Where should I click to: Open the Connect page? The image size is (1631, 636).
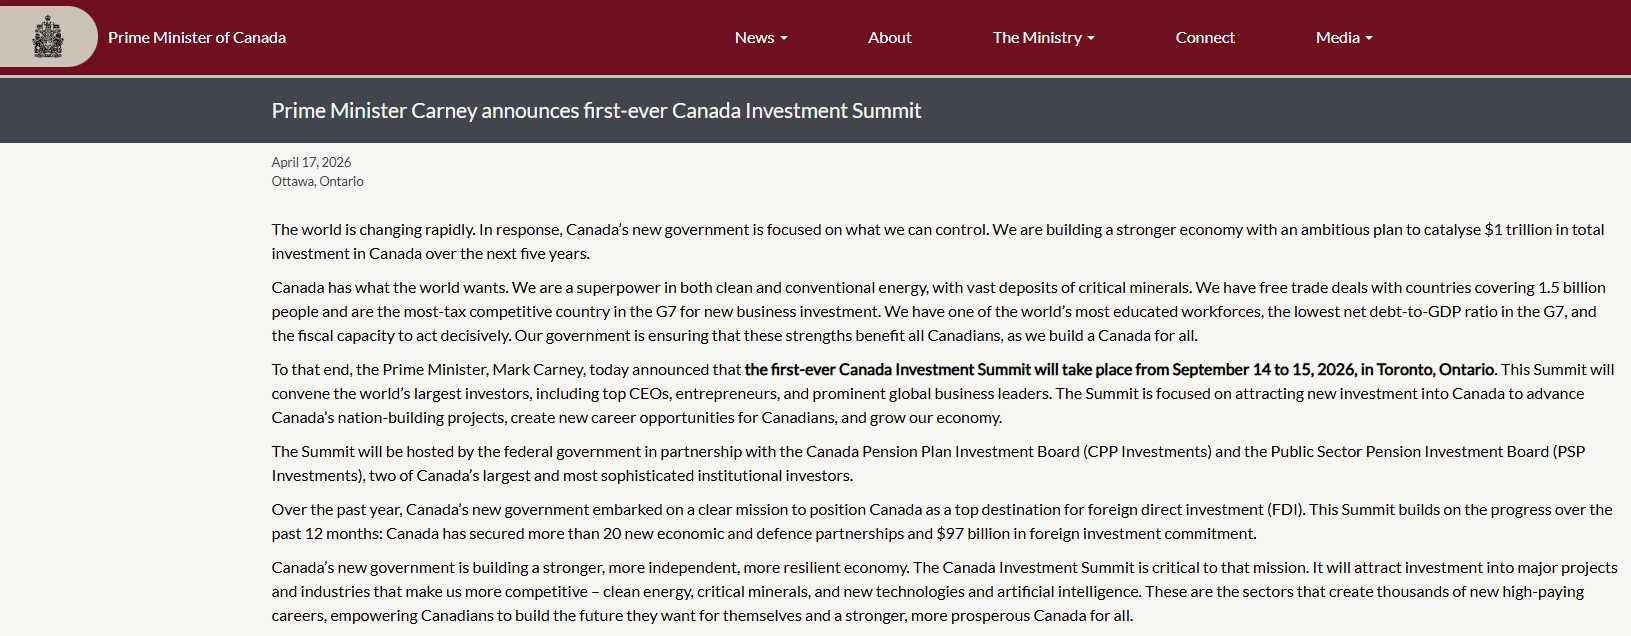(x=1205, y=38)
